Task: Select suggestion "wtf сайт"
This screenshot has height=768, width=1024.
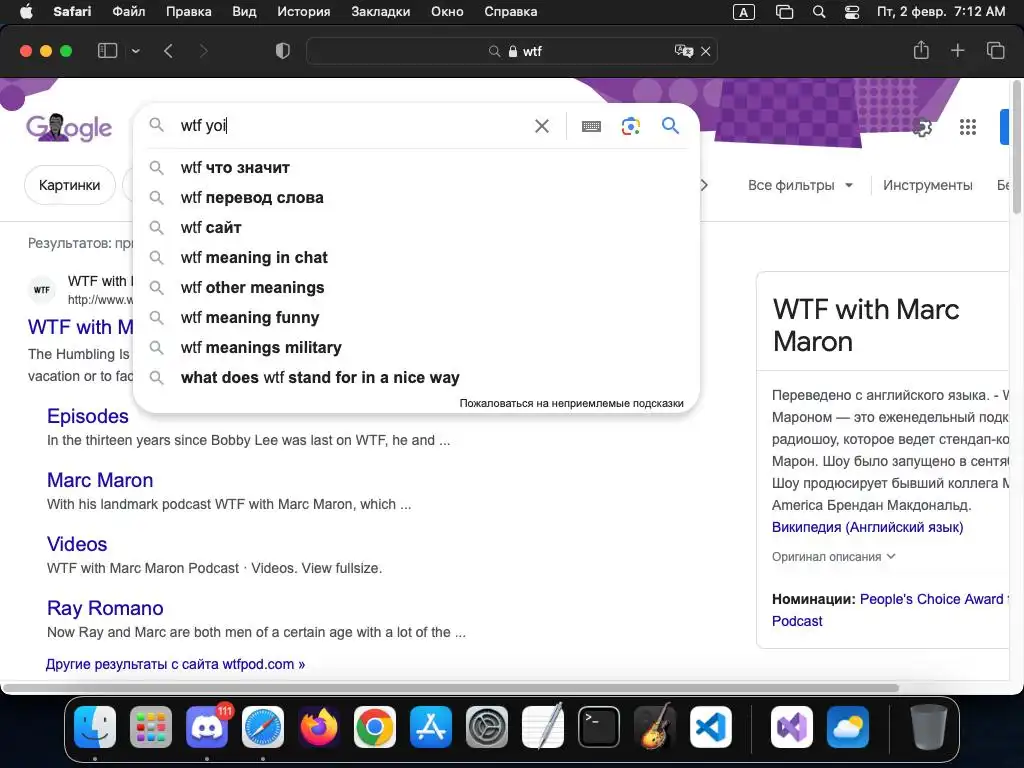Action: [416, 228]
